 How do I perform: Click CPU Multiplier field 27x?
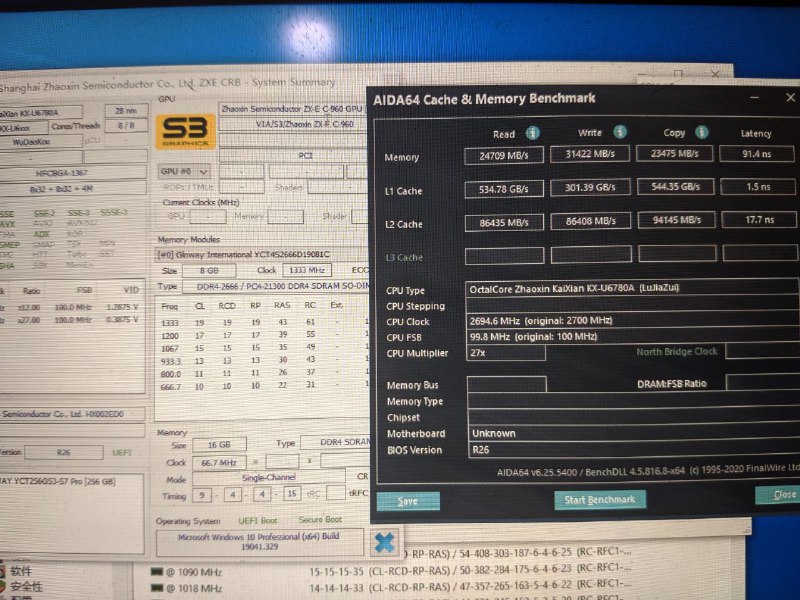point(506,353)
